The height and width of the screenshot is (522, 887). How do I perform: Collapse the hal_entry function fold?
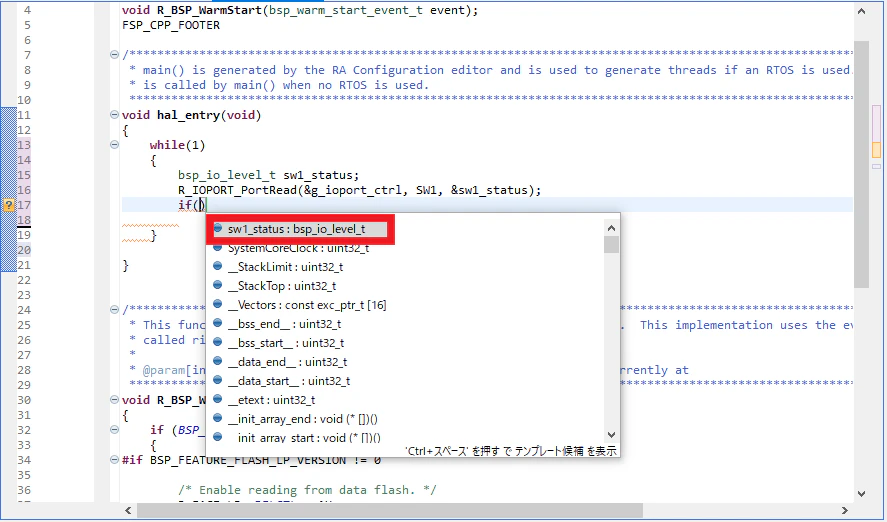coord(114,115)
